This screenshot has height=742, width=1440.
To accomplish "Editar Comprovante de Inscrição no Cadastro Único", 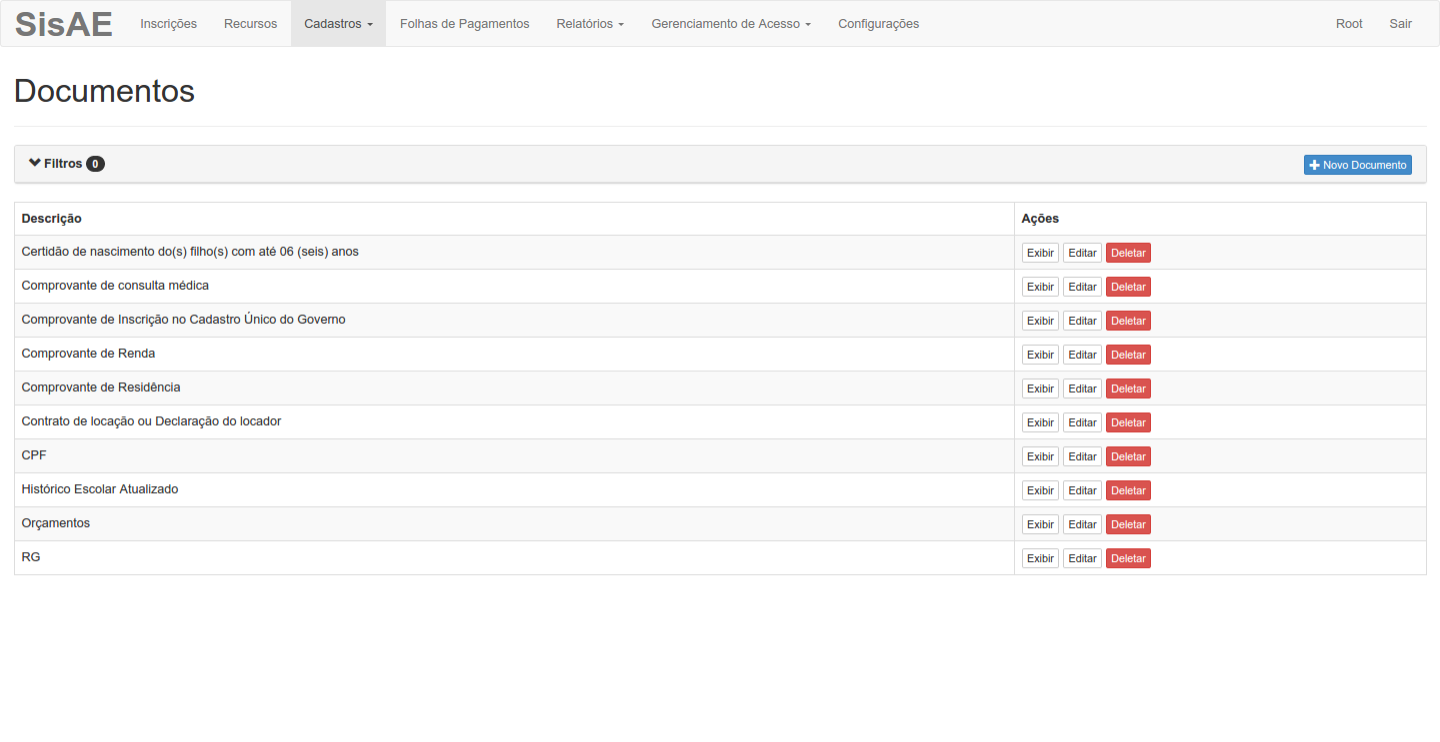I will pyautogui.click(x=1082, y=321).
